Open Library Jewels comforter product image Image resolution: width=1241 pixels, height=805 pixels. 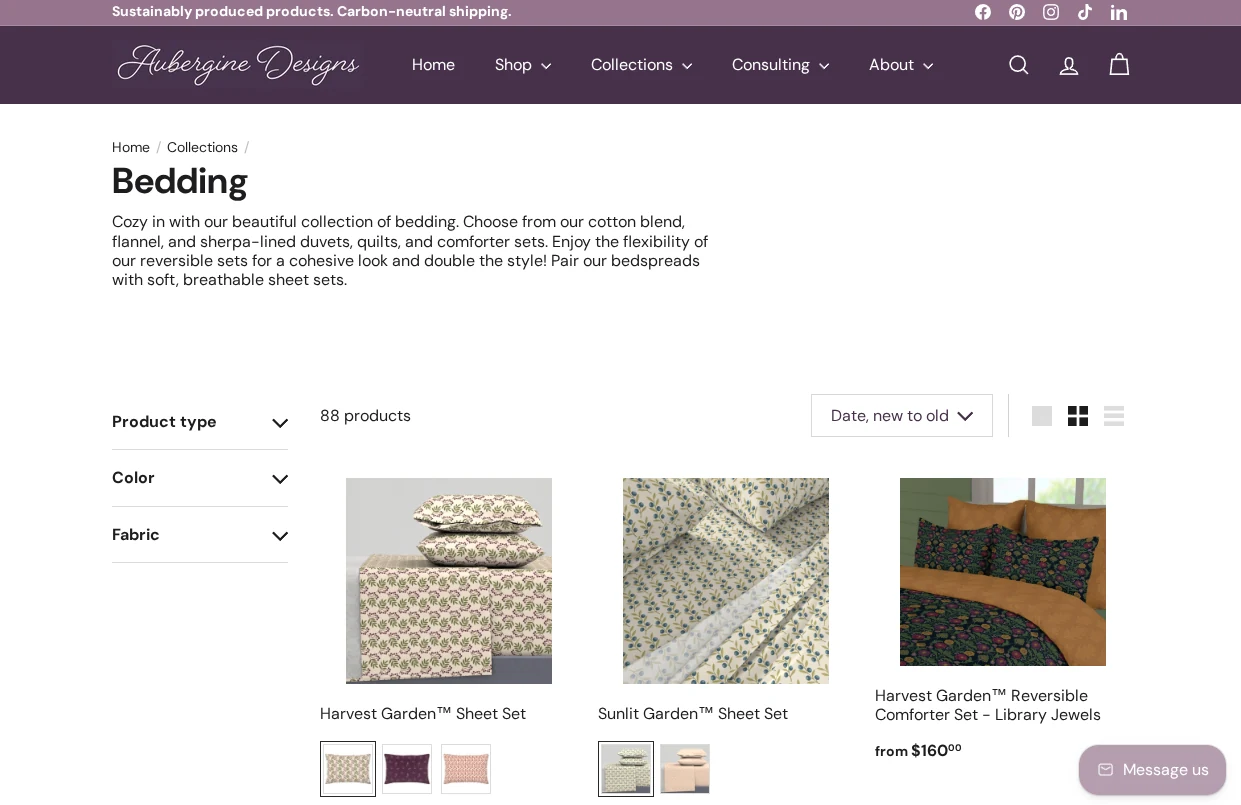[1003, 572]
